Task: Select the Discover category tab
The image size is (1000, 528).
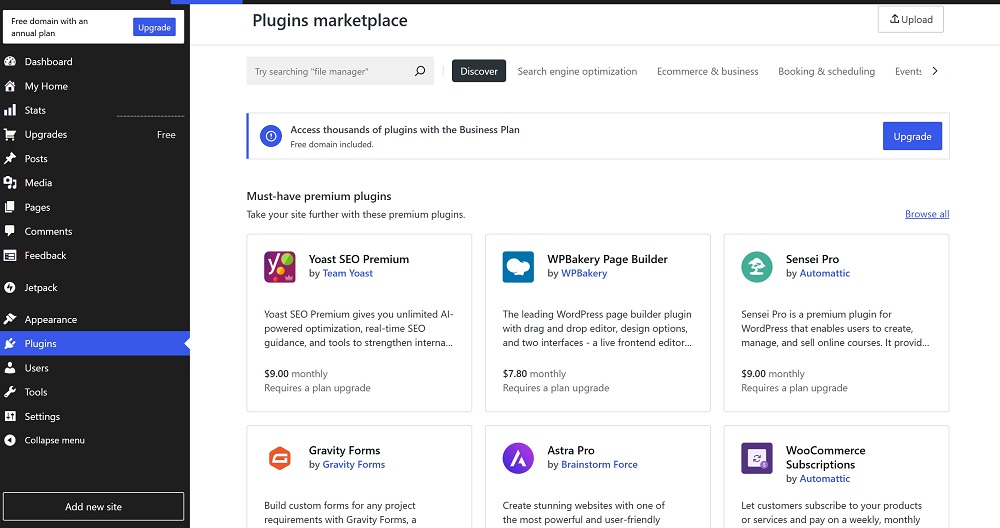Action: [x=479, y=71]
